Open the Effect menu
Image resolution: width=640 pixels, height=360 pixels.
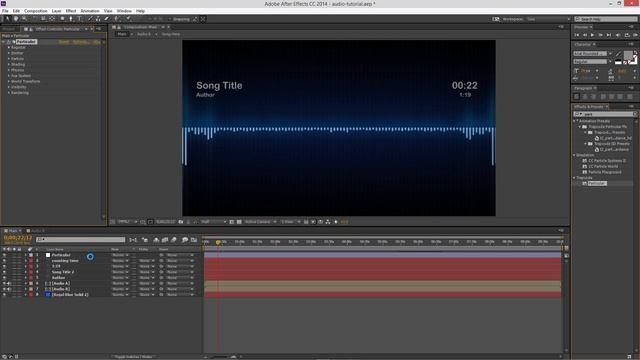pos(71,11)
